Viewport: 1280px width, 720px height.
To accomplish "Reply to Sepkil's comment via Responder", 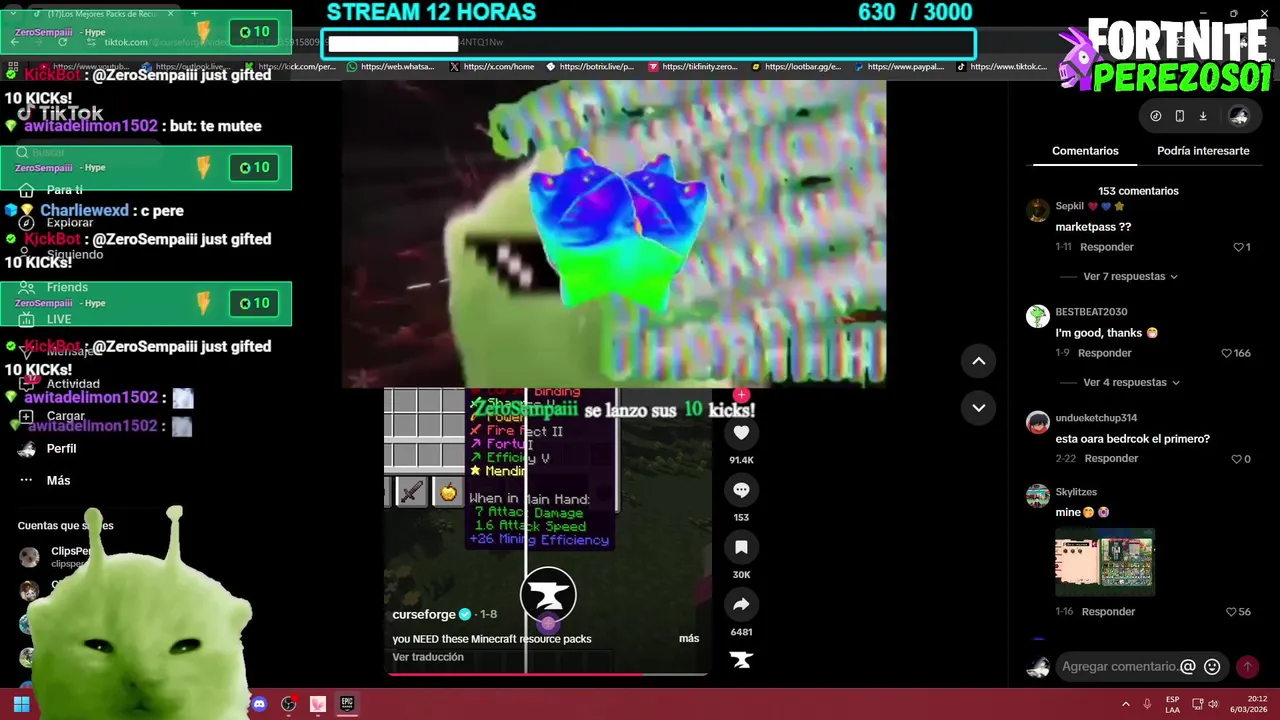I will 1106,247.
